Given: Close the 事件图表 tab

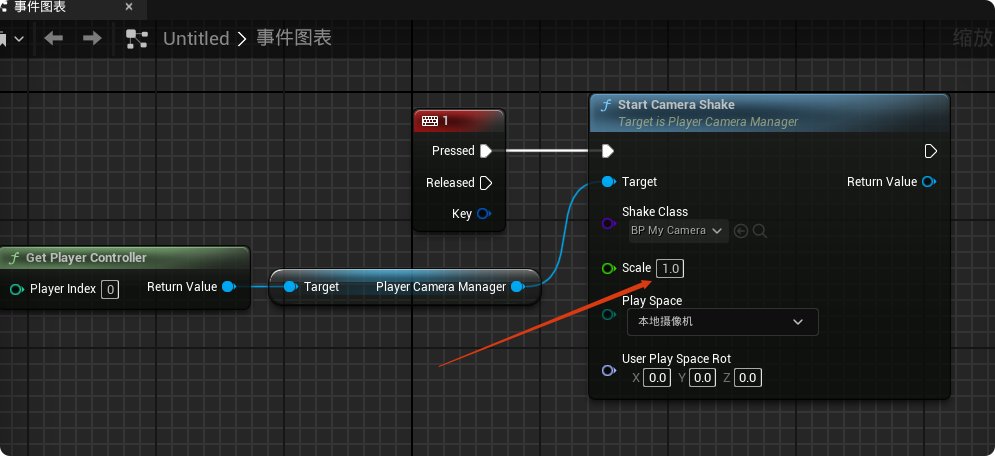Looking at the screenshot, I should pos(128,7).
